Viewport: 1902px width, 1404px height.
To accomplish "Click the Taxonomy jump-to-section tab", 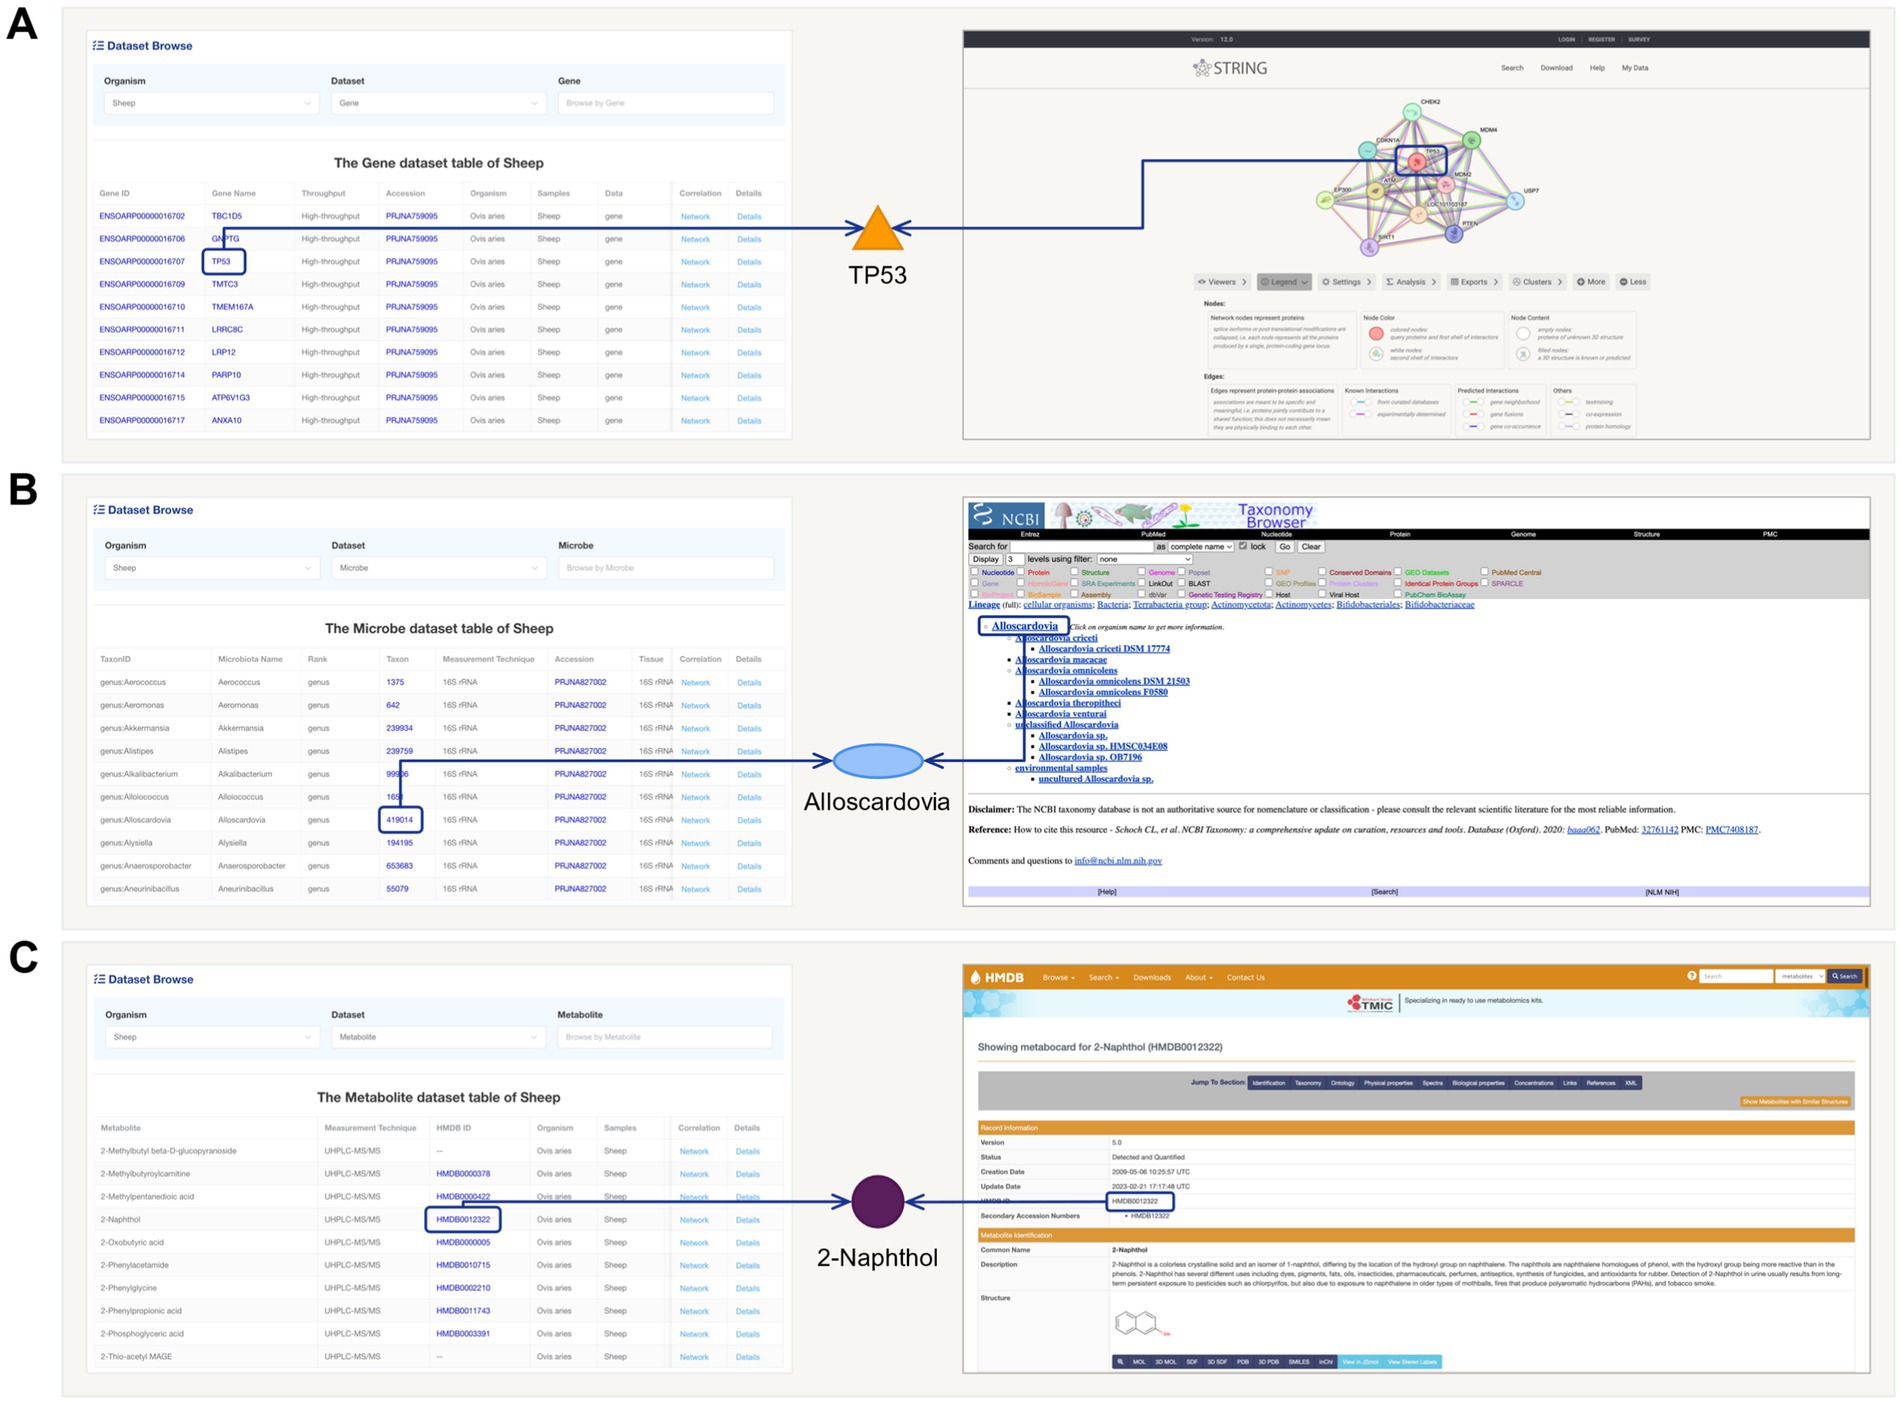I will [1308, 1083].
